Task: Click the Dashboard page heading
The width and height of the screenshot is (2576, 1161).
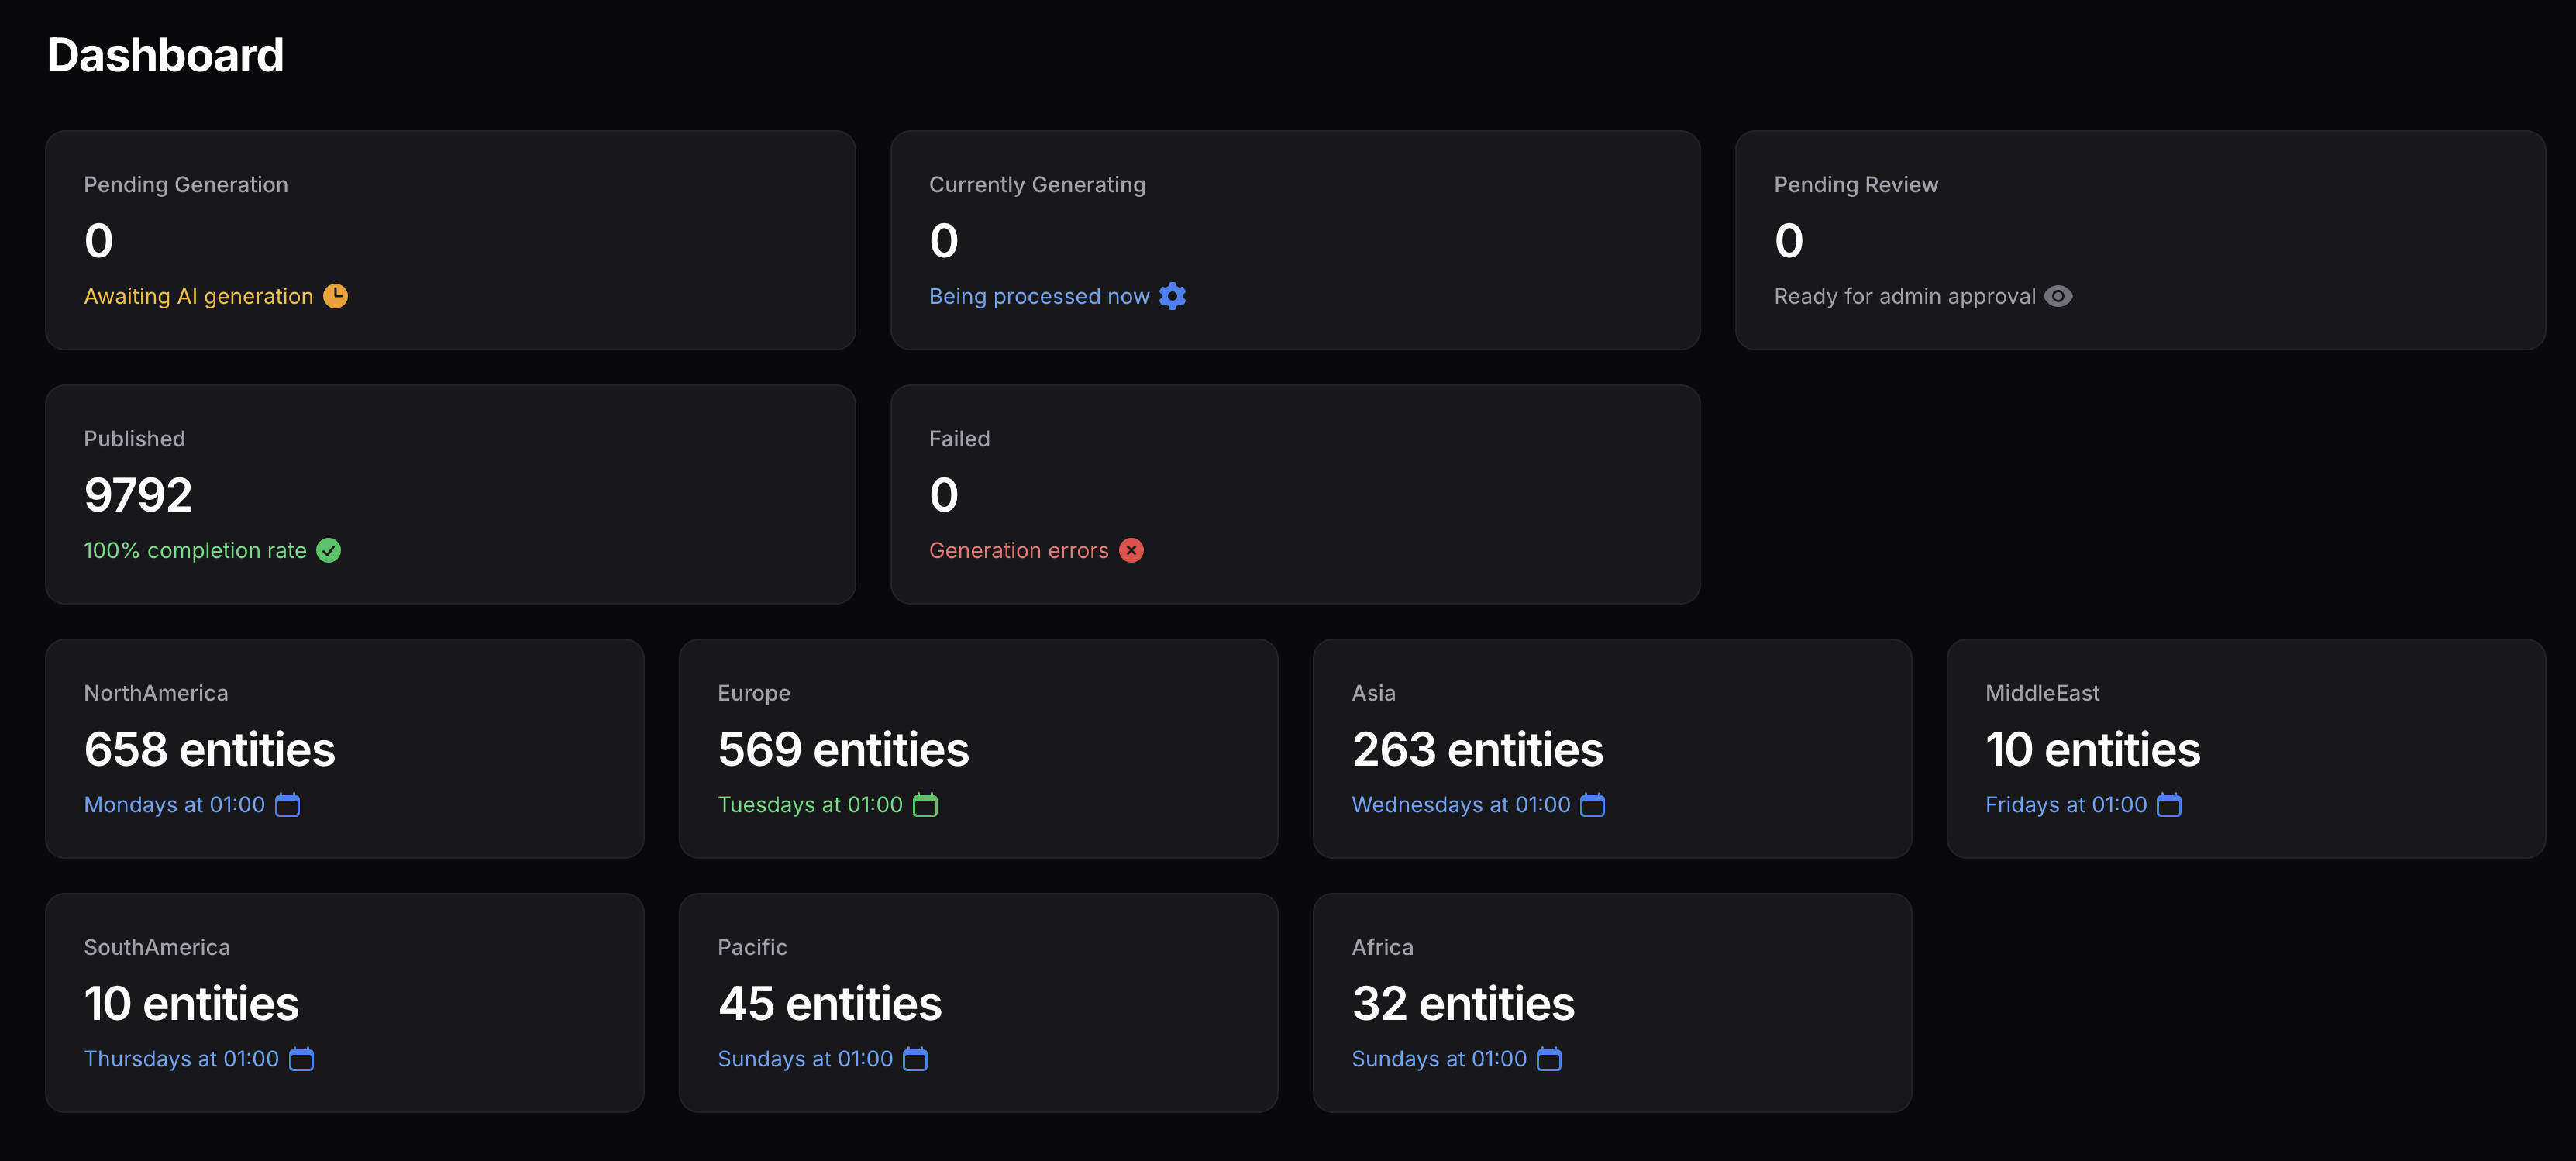Action: [x=165, y=55]
